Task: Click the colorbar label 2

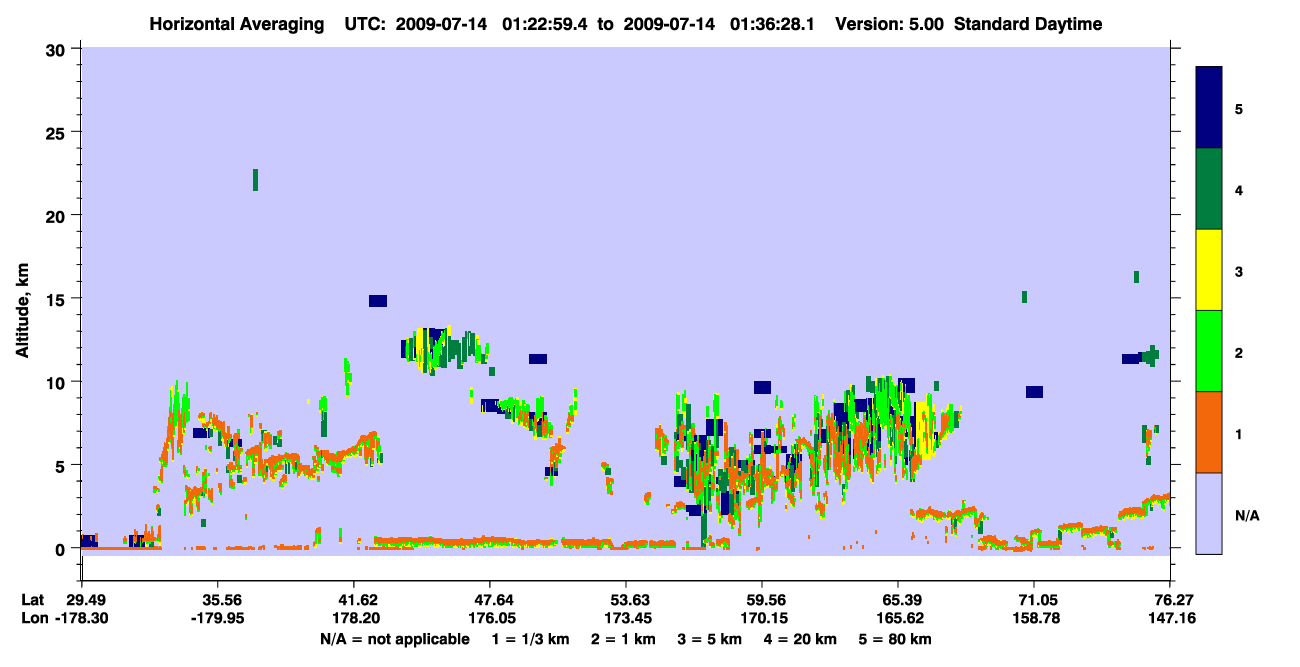Action: (1239, 353)
